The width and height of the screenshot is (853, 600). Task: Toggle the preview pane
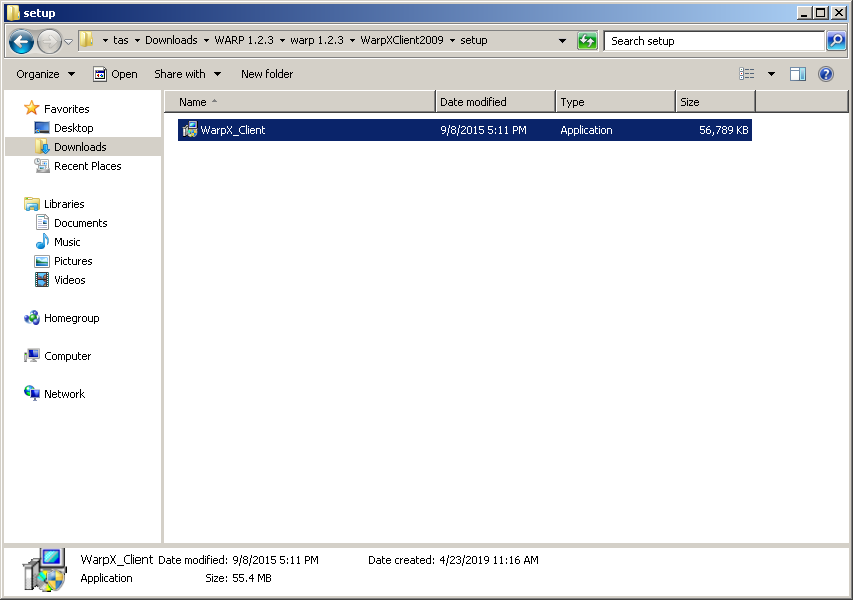(x=798, y=73)
